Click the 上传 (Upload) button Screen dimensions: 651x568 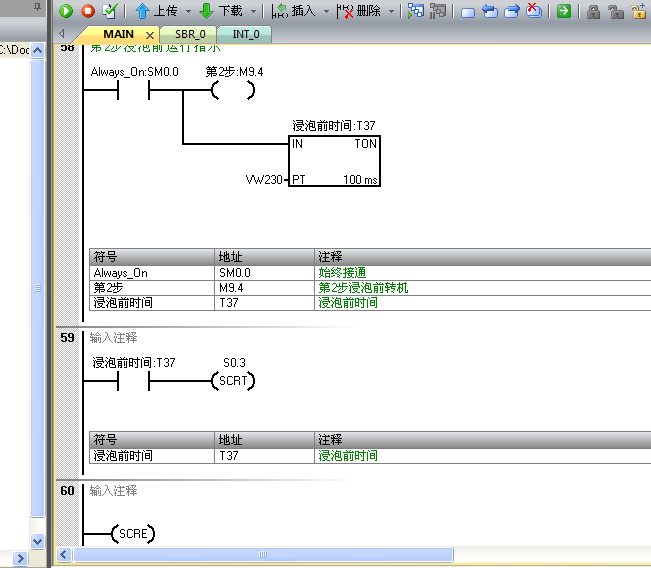click(157, 11)
